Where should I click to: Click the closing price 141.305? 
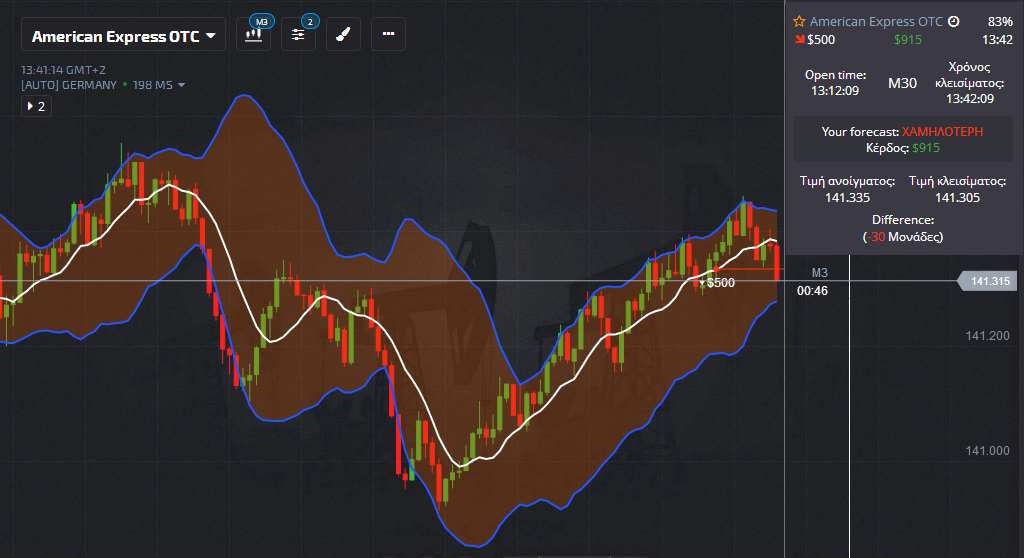coord(957,197)
